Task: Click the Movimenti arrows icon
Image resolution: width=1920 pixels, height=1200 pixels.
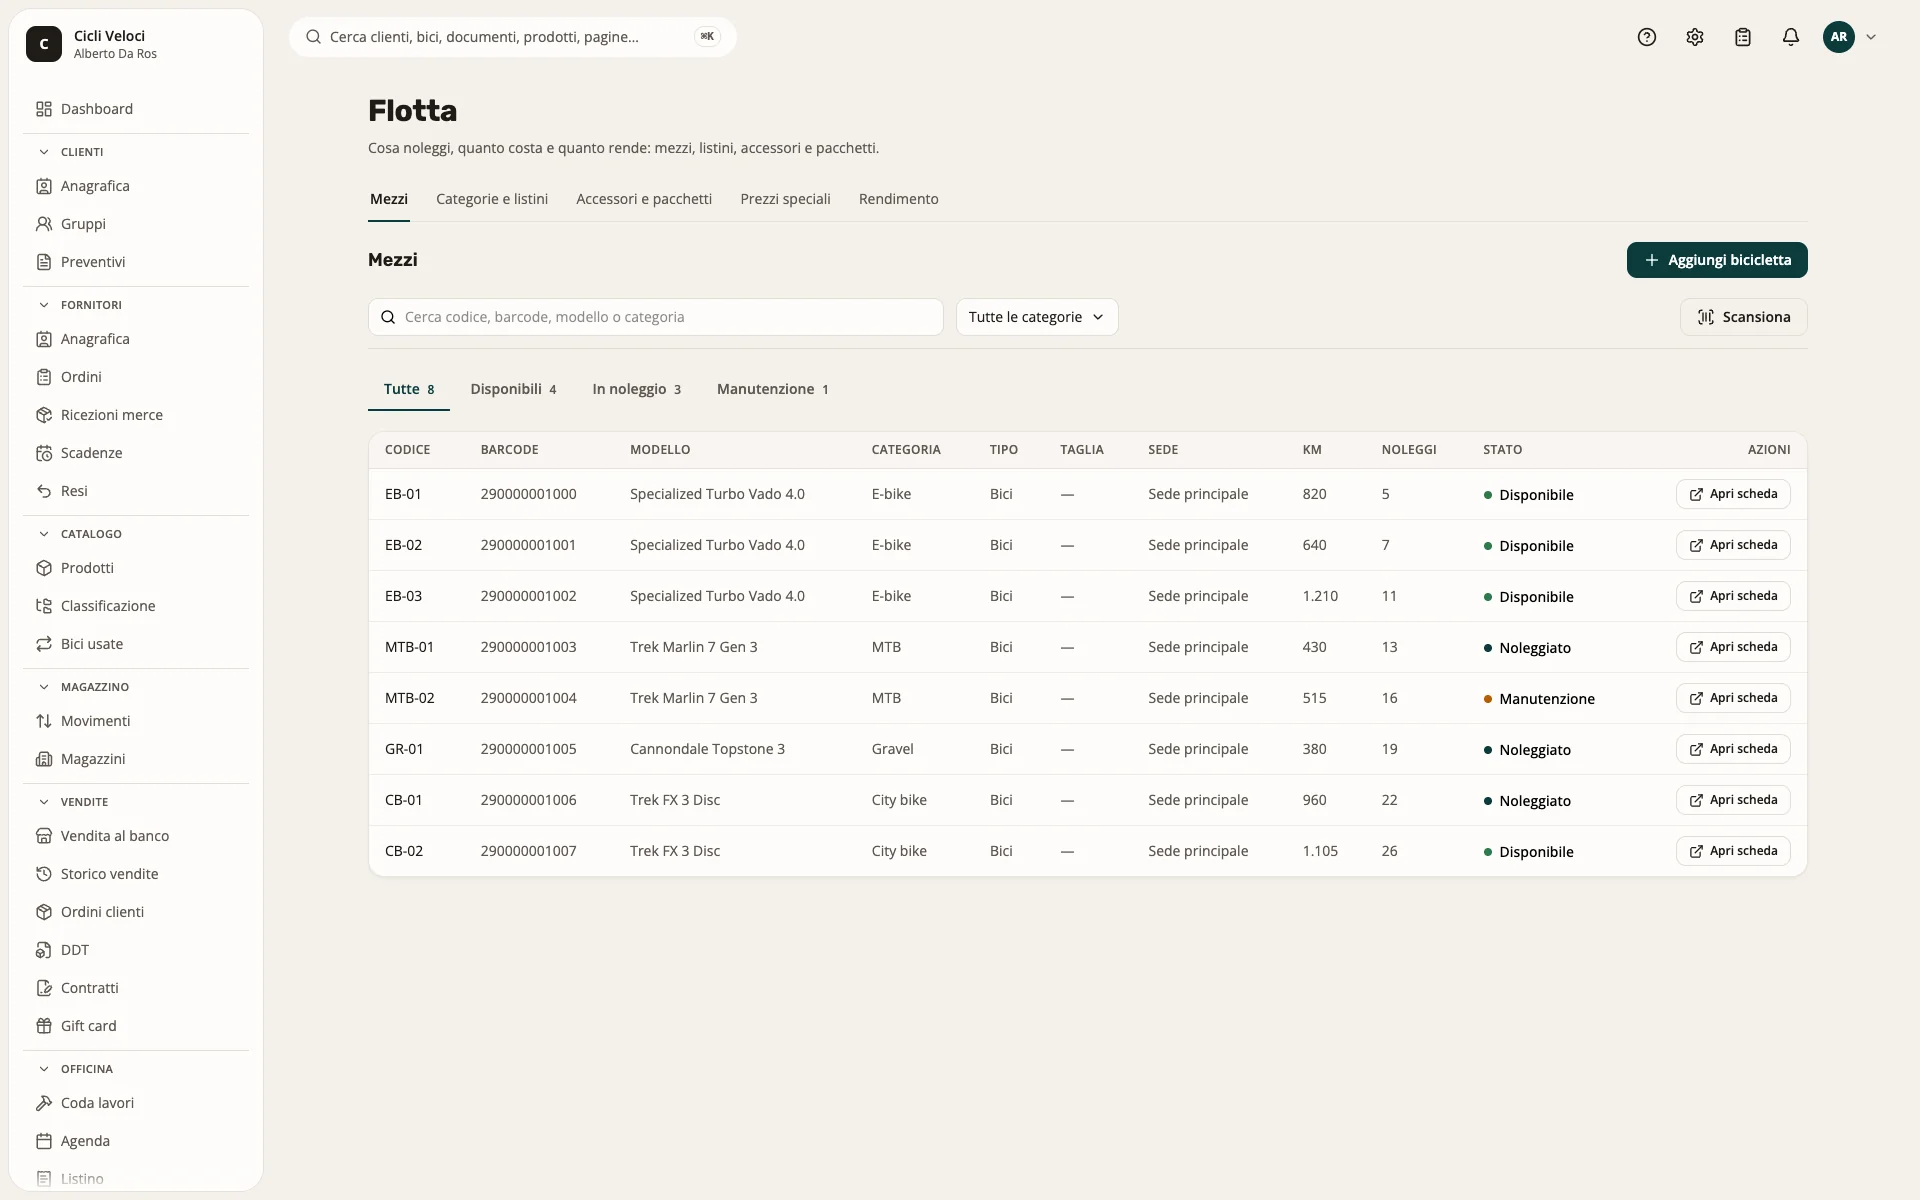Action: 44,721
